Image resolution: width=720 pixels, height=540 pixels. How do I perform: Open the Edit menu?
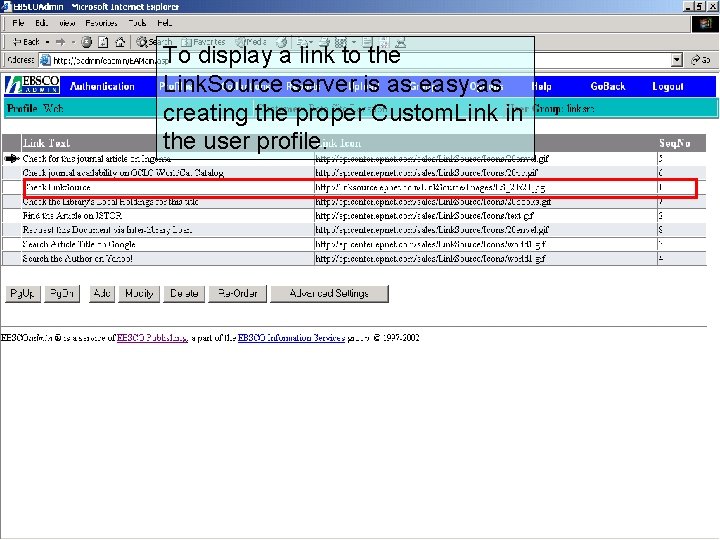(x=41, y=23)
